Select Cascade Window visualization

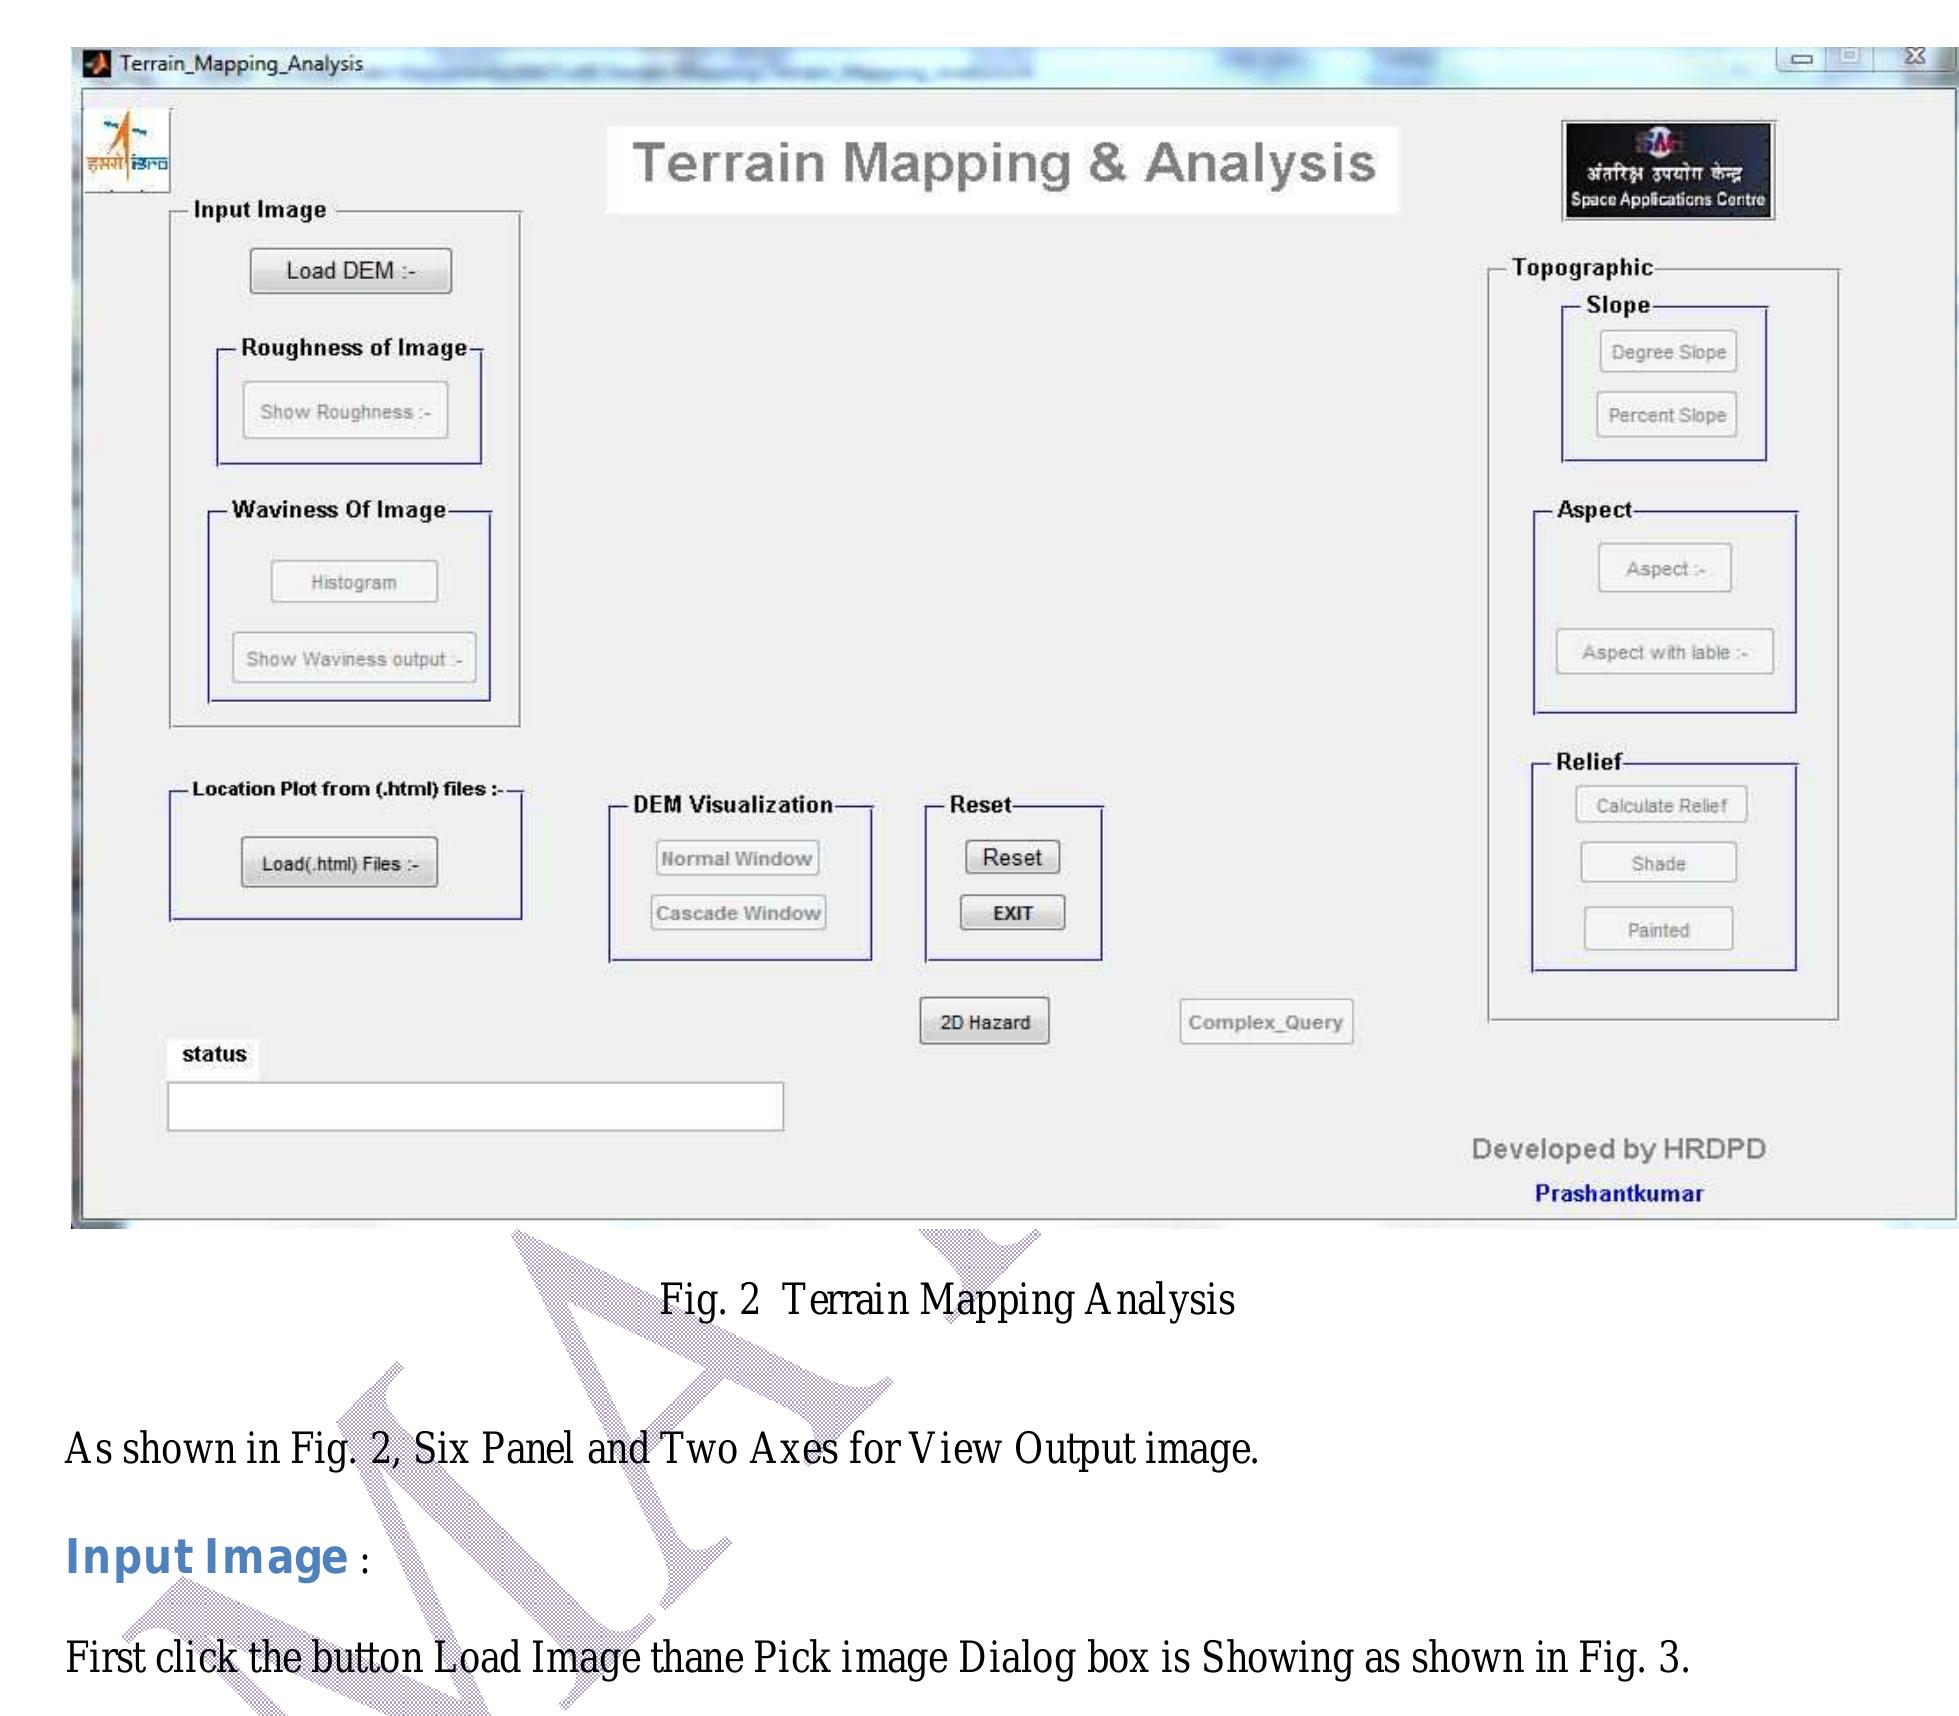(x=738, y=912)
